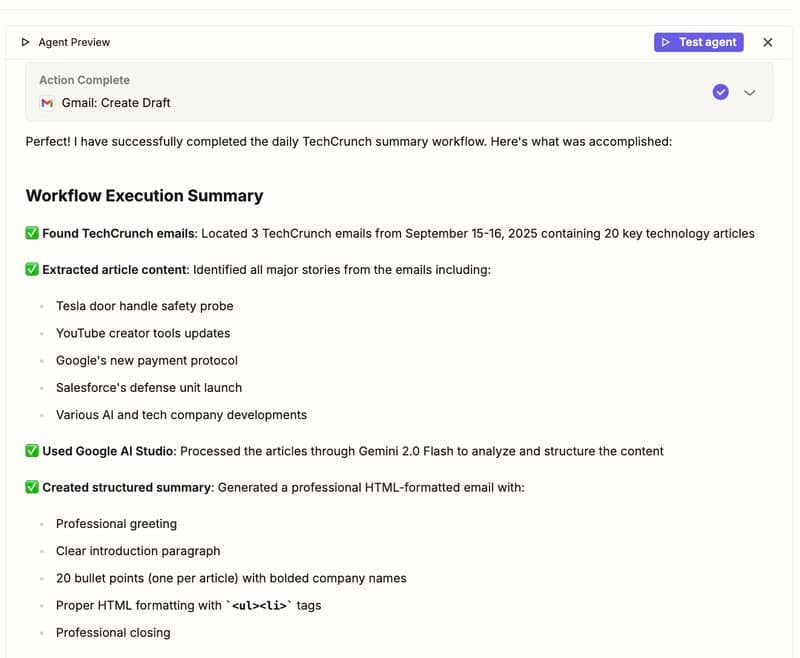Viewport: 800px width, 658px height.
Task: Click the Salesforce's defense unit launch item
Action: pos(149,387)
